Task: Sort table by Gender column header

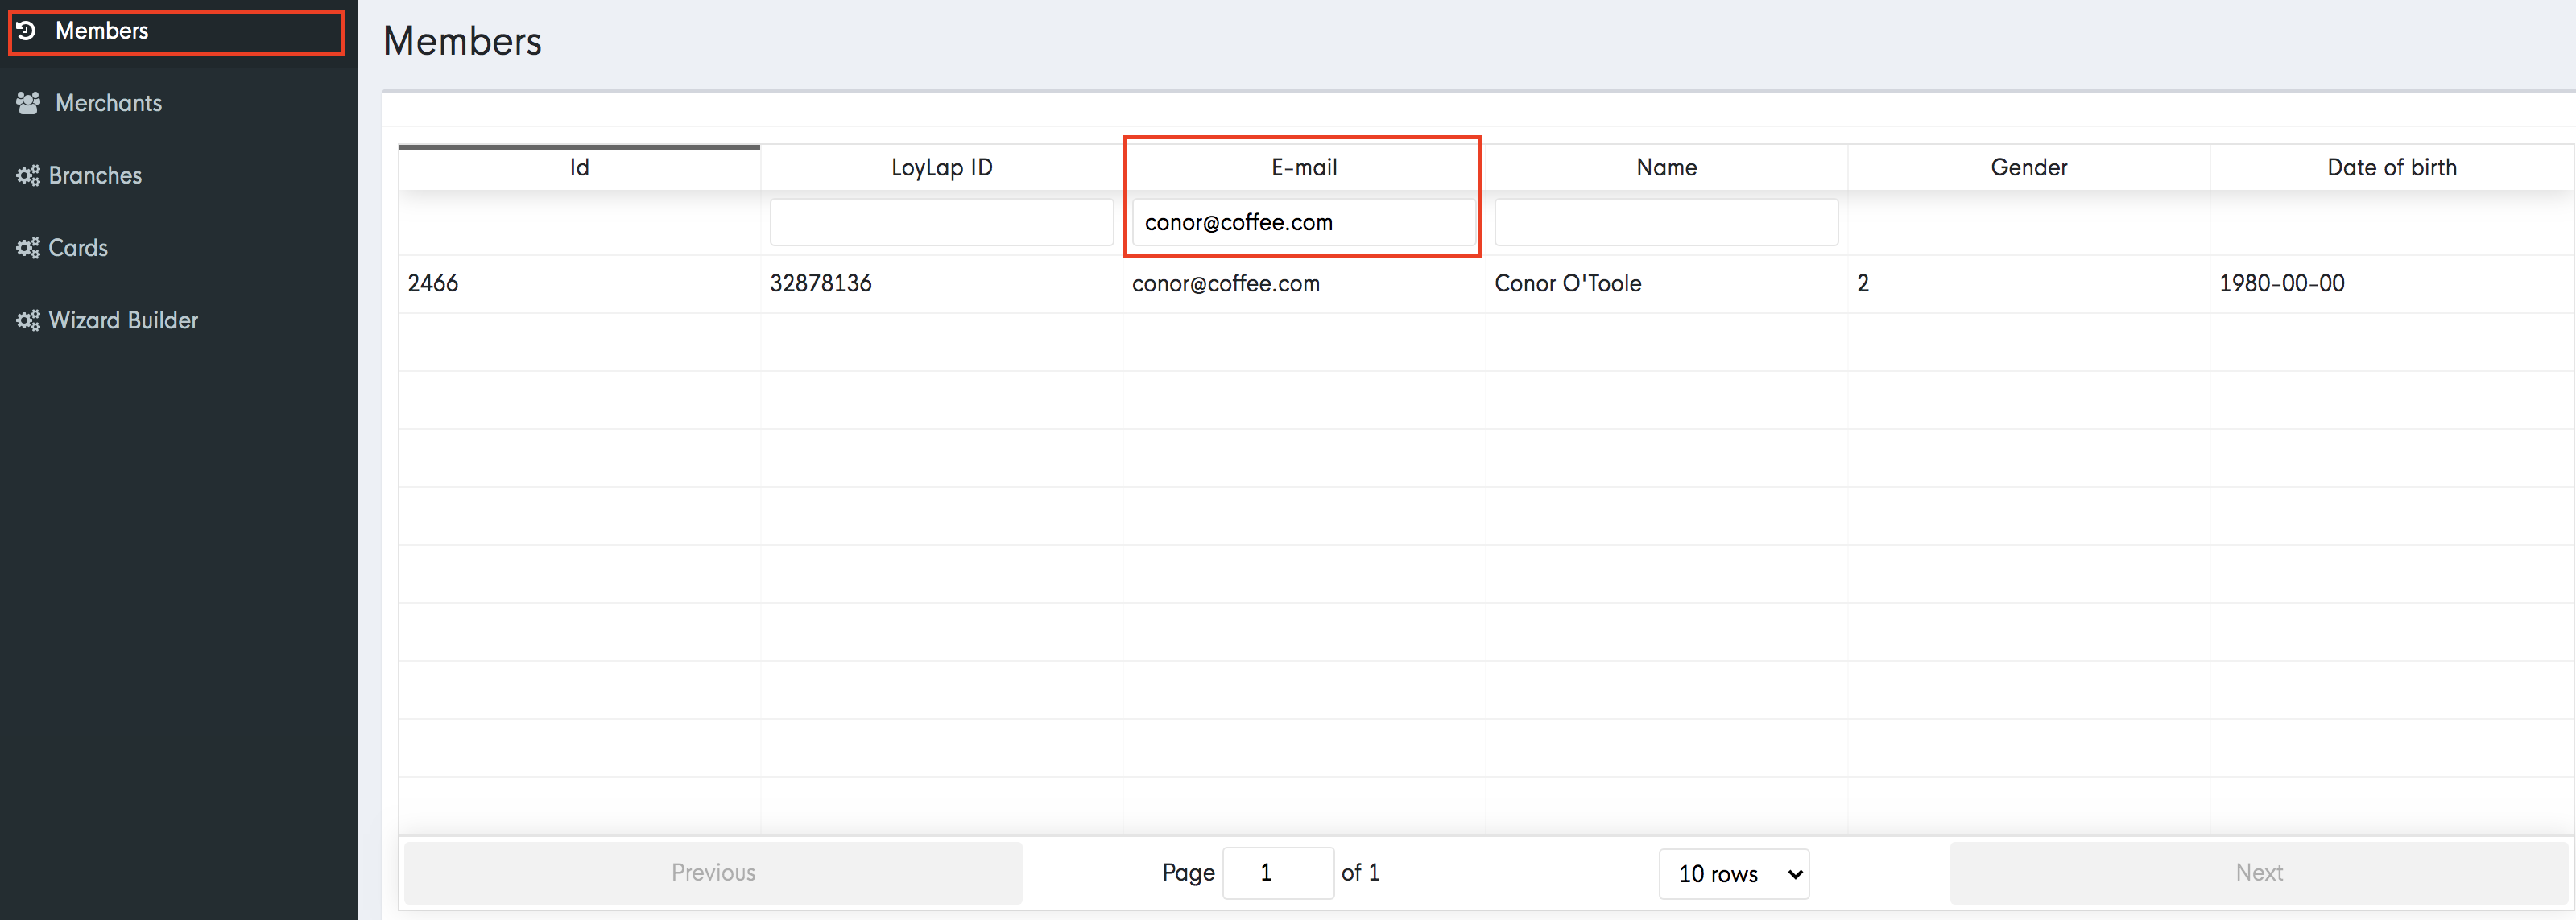Action: click(2028, 167)
